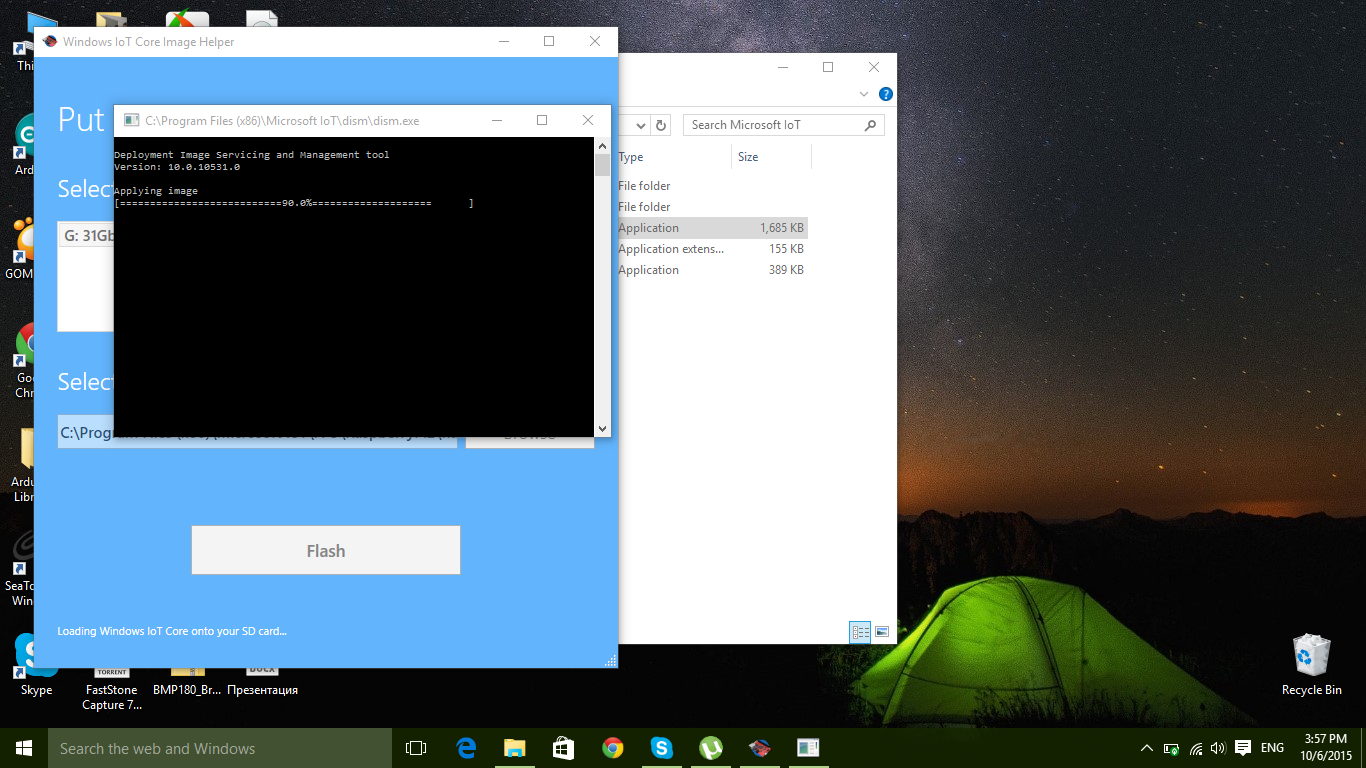The width and height of the screenshot is (1366, 768).
Task: Open the Action Center notifications icon
Action: click(1243, 748)
